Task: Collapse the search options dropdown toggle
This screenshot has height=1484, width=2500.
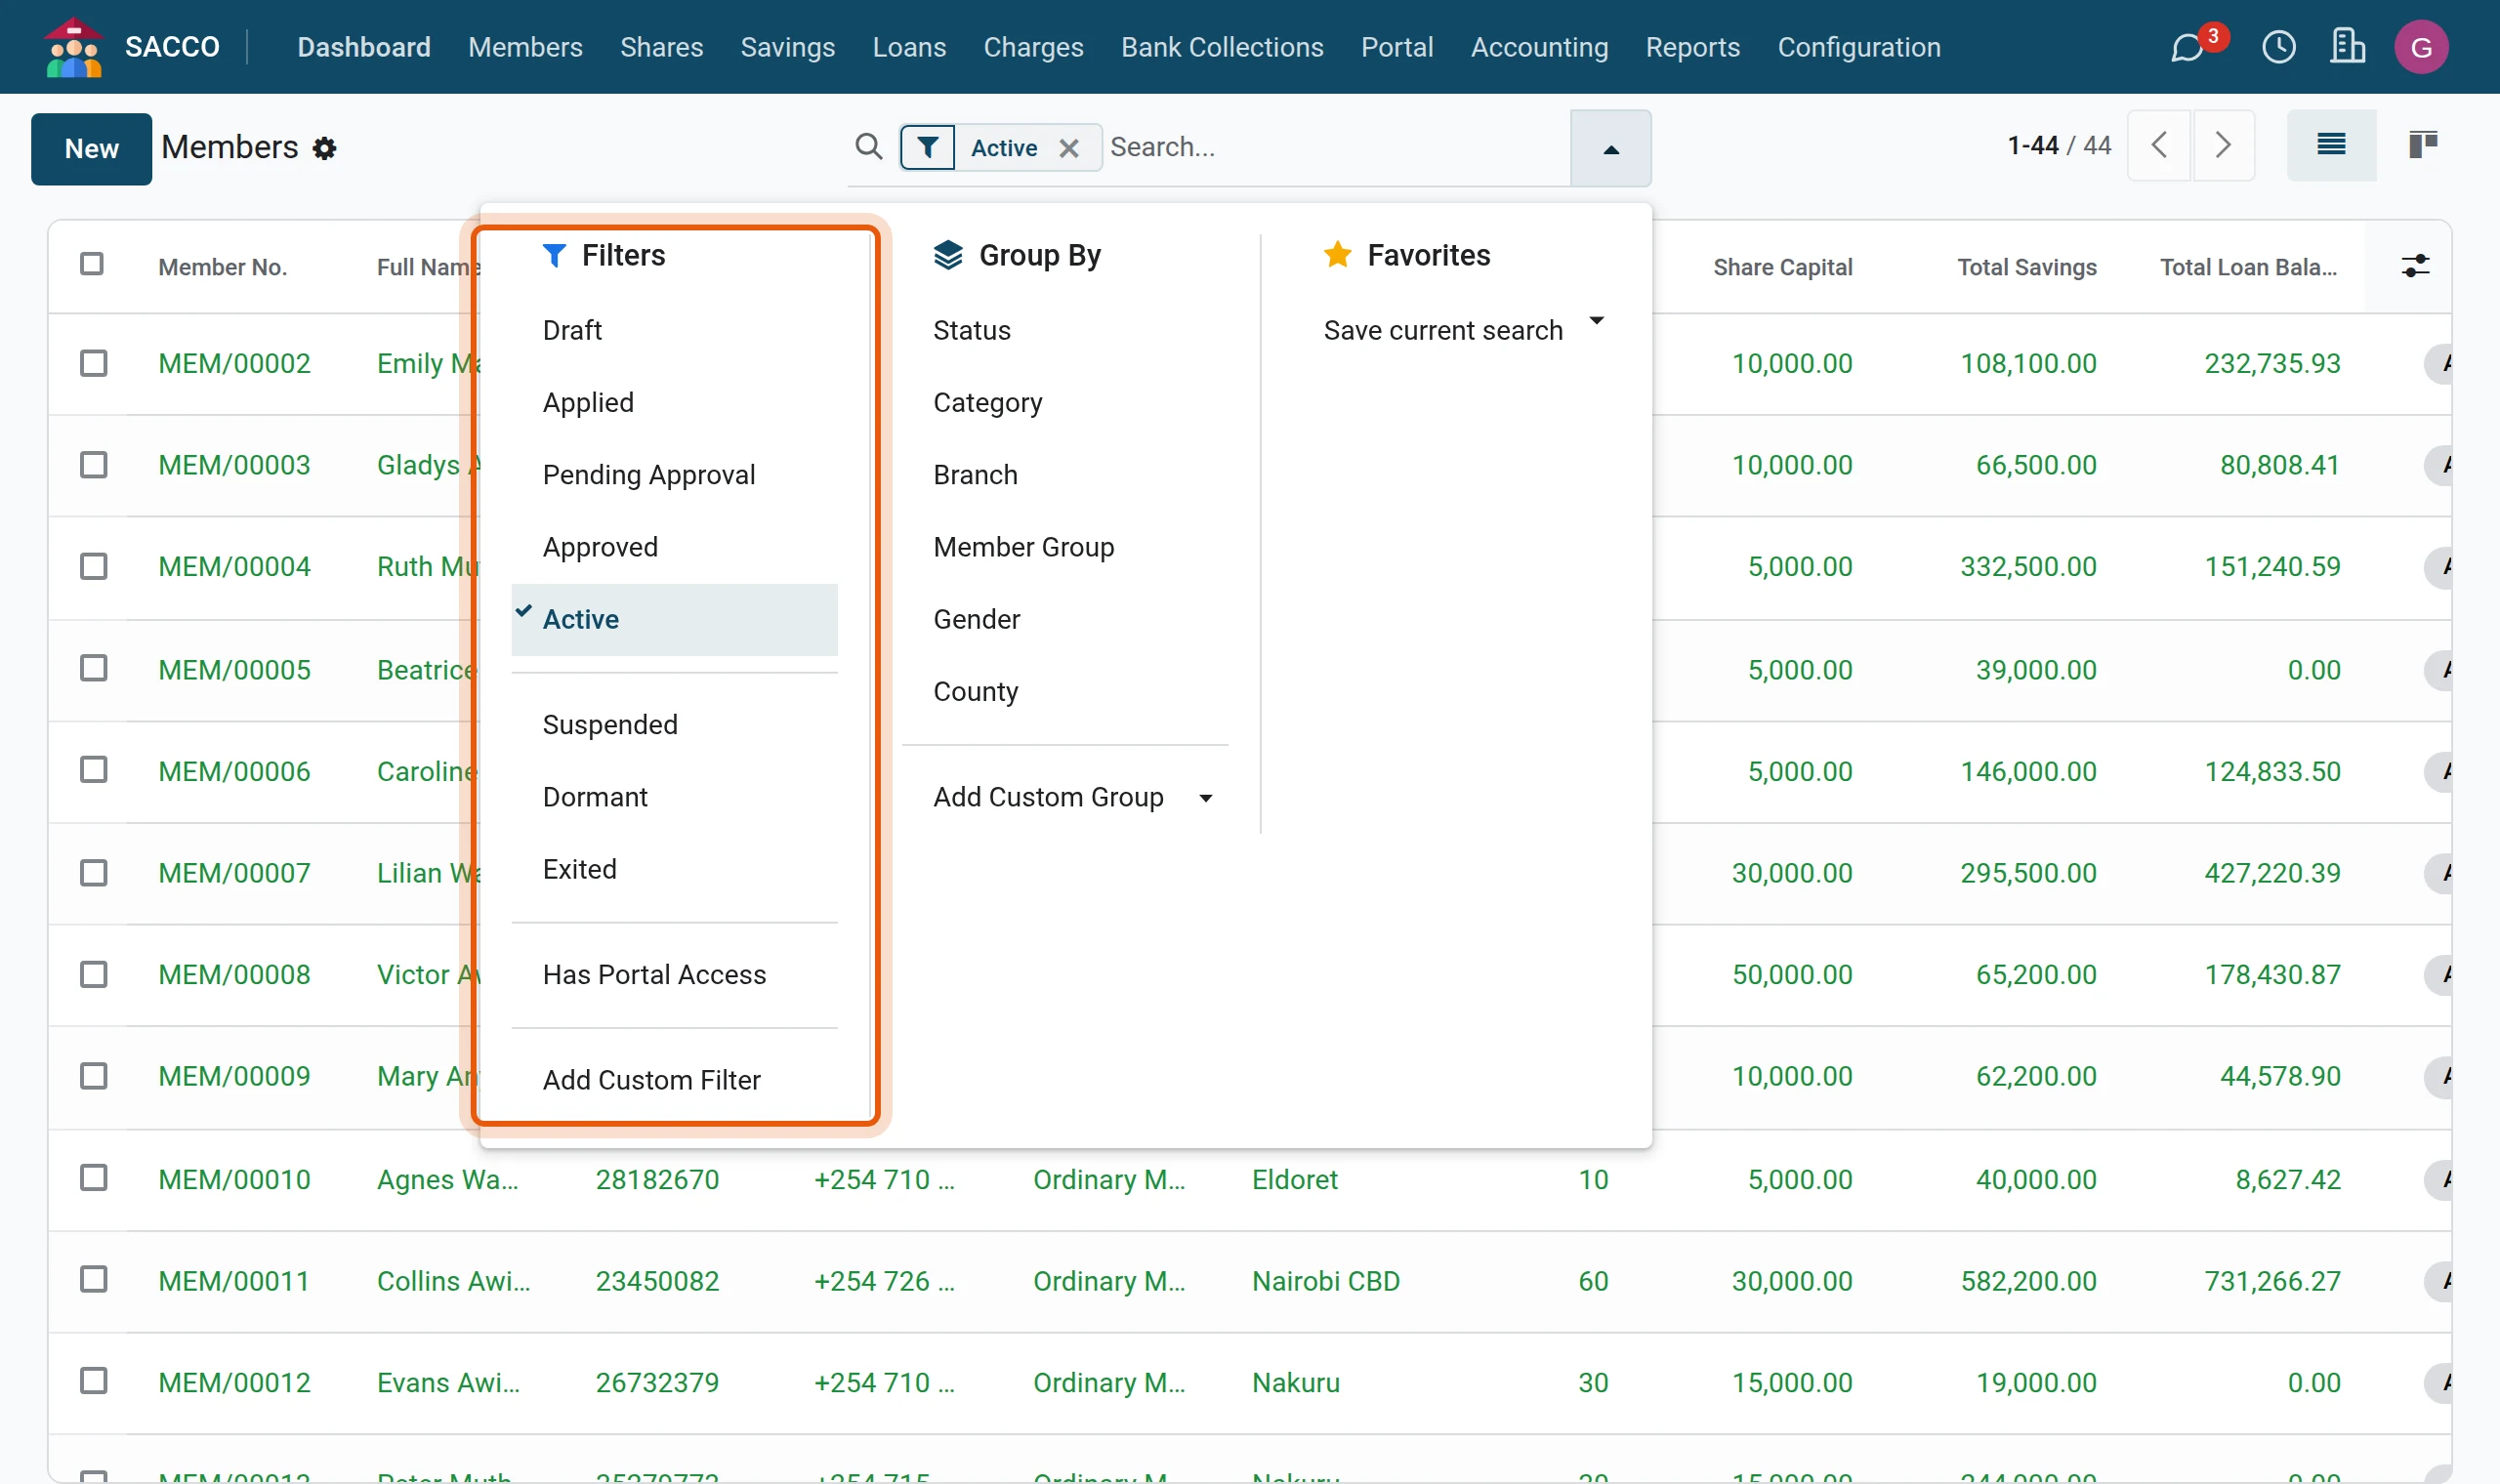Action: (1610, 149)
